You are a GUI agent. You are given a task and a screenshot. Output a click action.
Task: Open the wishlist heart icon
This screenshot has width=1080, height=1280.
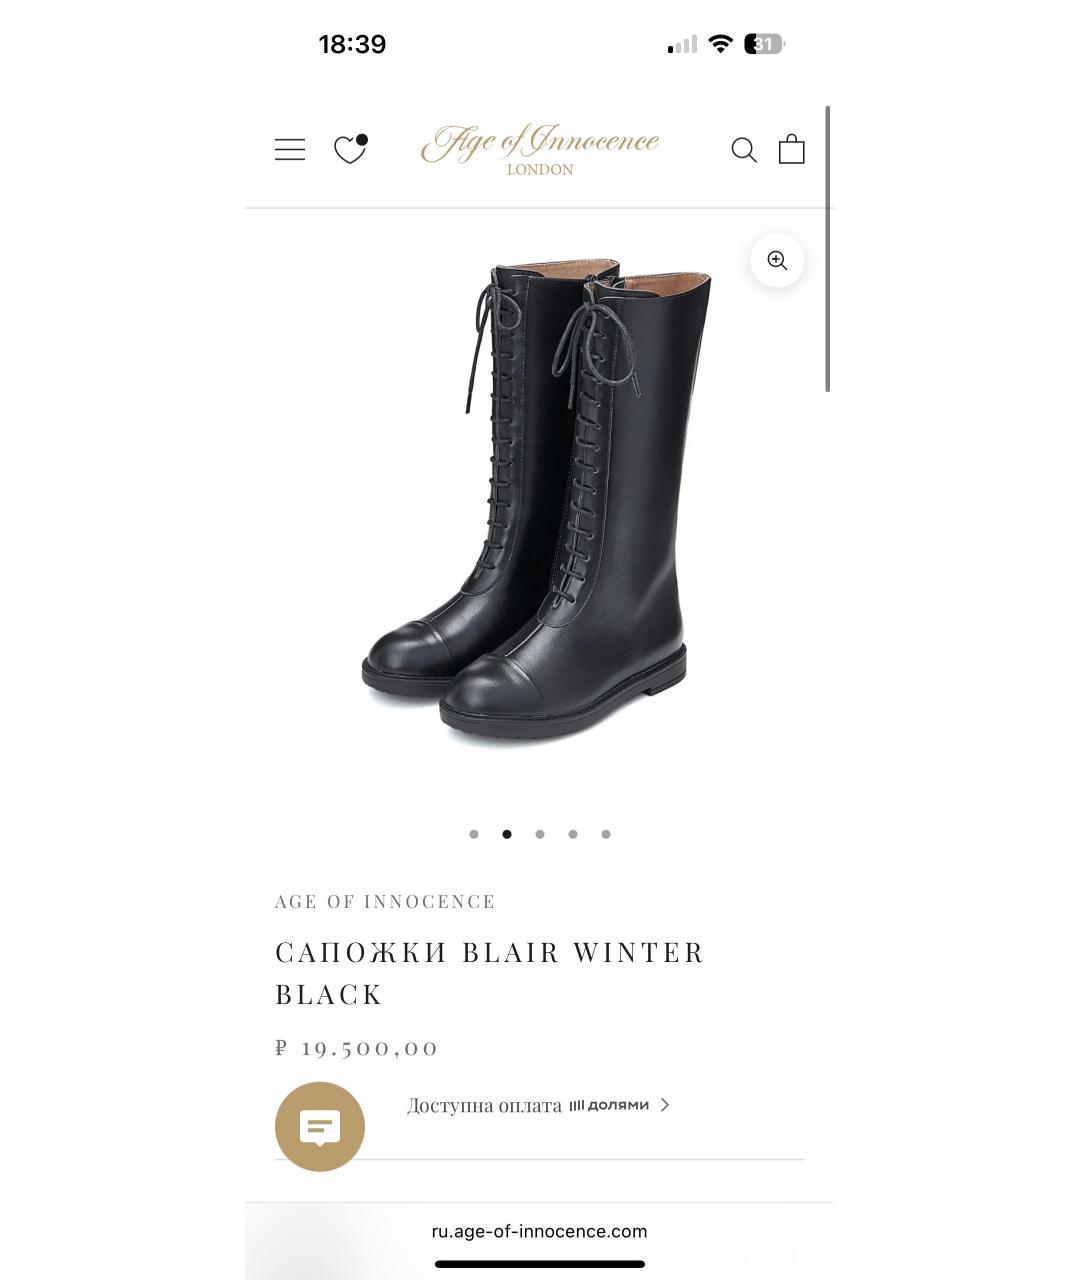coord(350,149)
